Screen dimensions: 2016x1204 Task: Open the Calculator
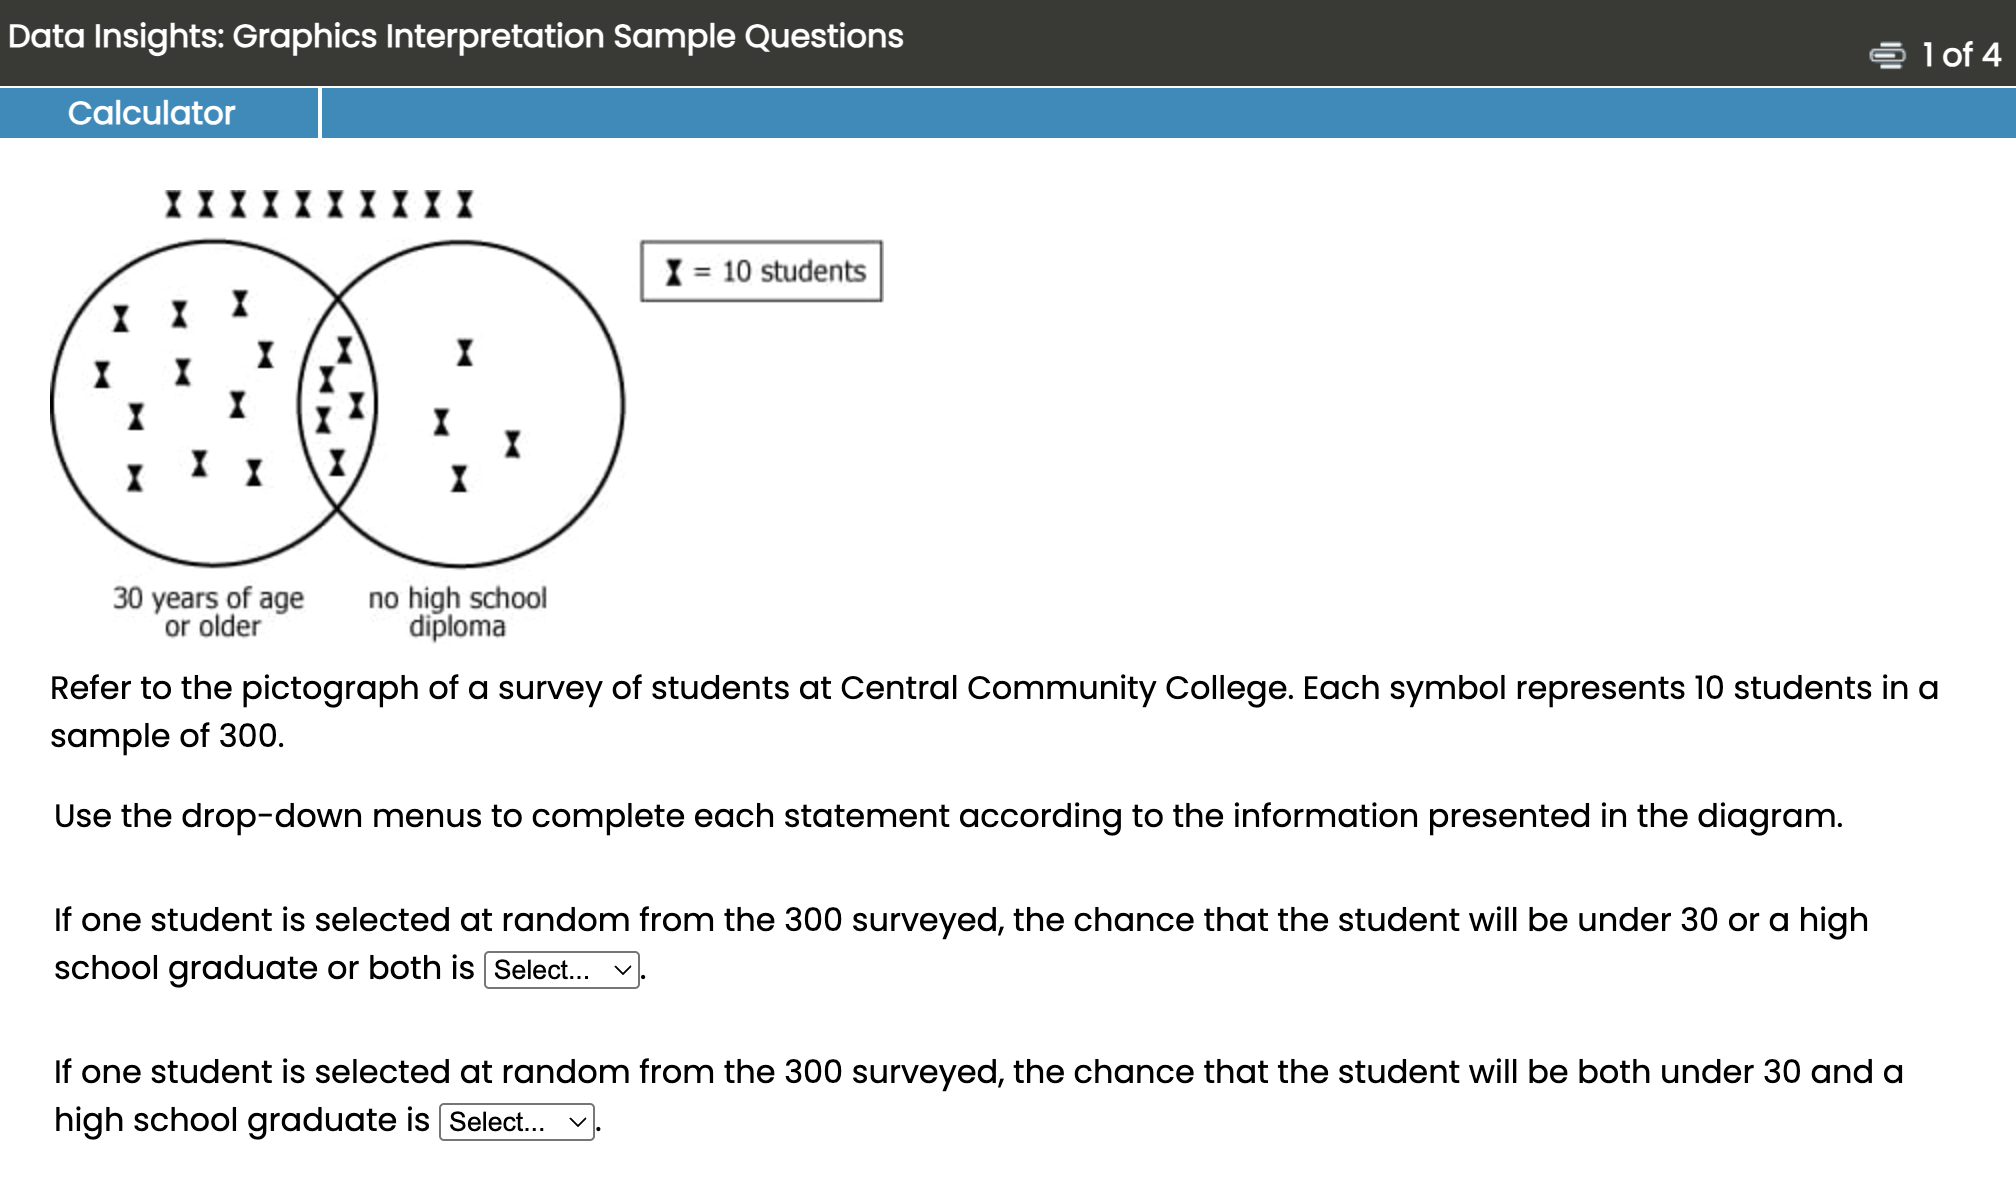click(151, 112)
